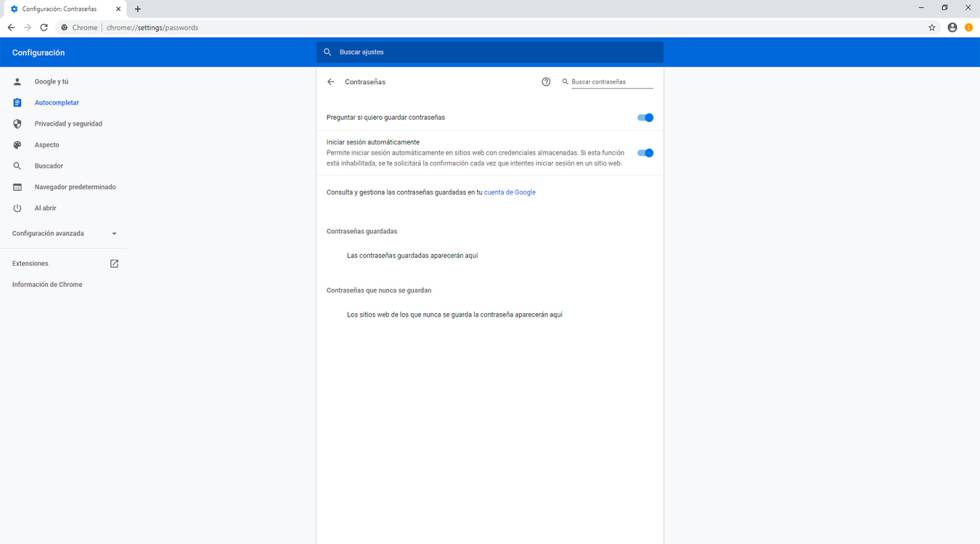The width and height of the screenshot is (980, 544).
Task: Expand the Configuración avanzada arrow
Action: pos(114,234)
